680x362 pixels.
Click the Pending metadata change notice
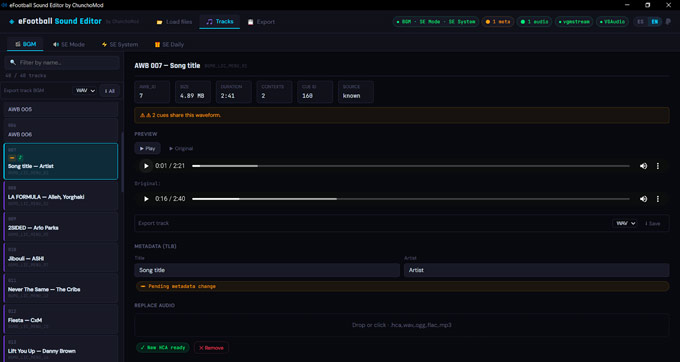point(402,286)
